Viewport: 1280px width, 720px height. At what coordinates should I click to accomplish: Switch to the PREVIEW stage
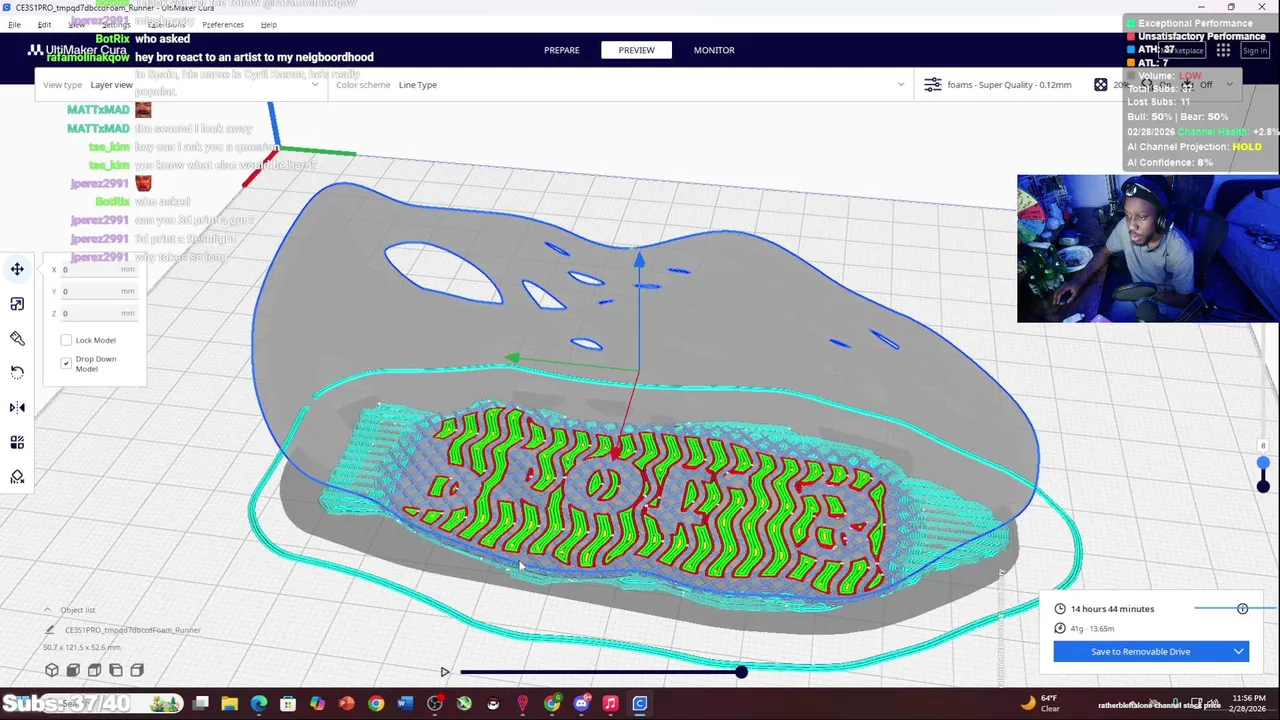click(636, 50)
